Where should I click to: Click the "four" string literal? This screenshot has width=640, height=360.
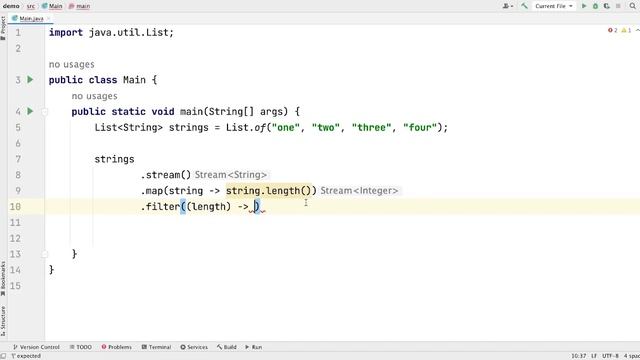[x=420, y=127]
